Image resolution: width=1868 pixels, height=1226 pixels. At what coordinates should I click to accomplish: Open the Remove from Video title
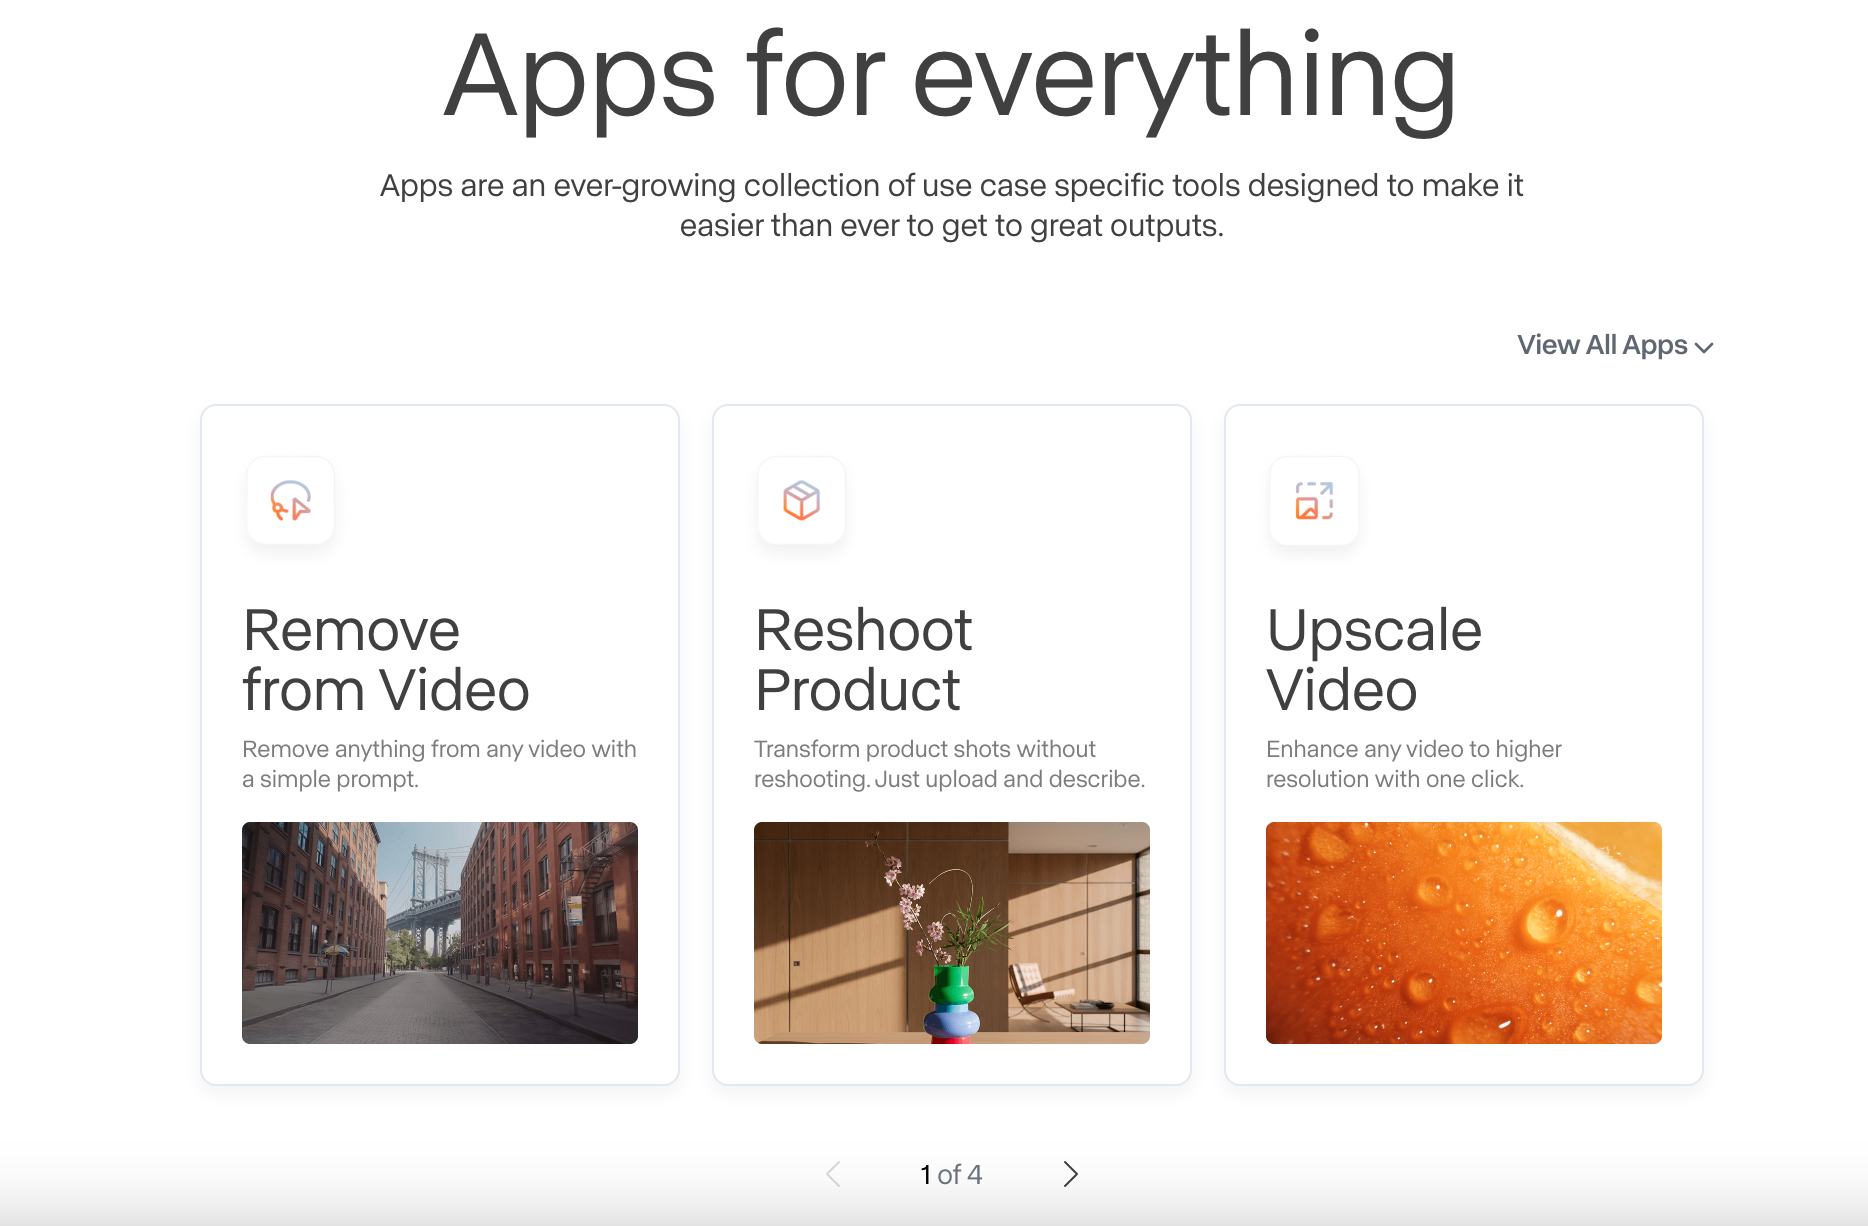tap(385, 660)
